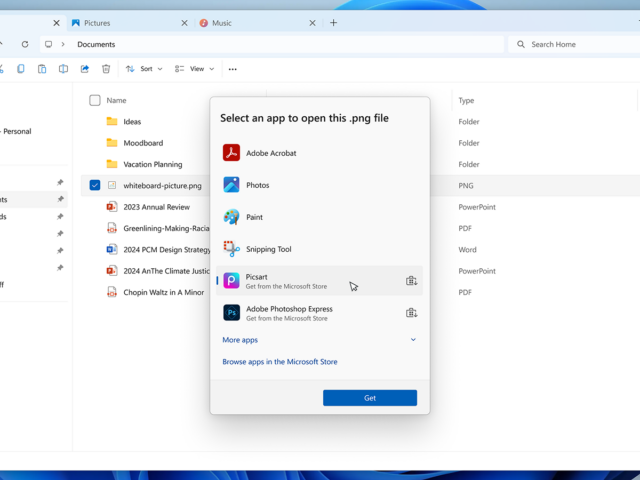This screenshot has height=480, width=640.
Task: Click the Refresh button
Action: 25,44
